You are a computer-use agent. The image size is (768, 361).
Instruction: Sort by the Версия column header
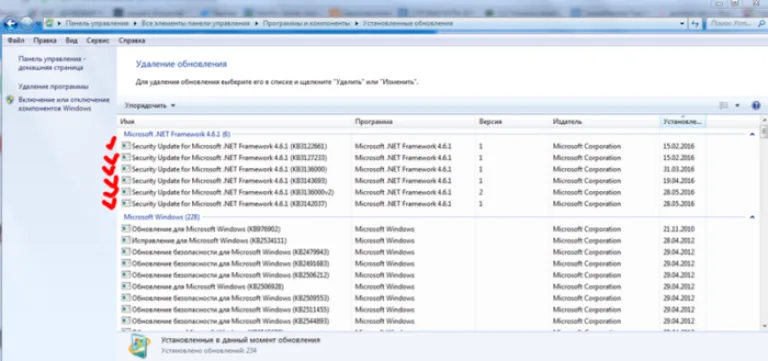(512, 121)
